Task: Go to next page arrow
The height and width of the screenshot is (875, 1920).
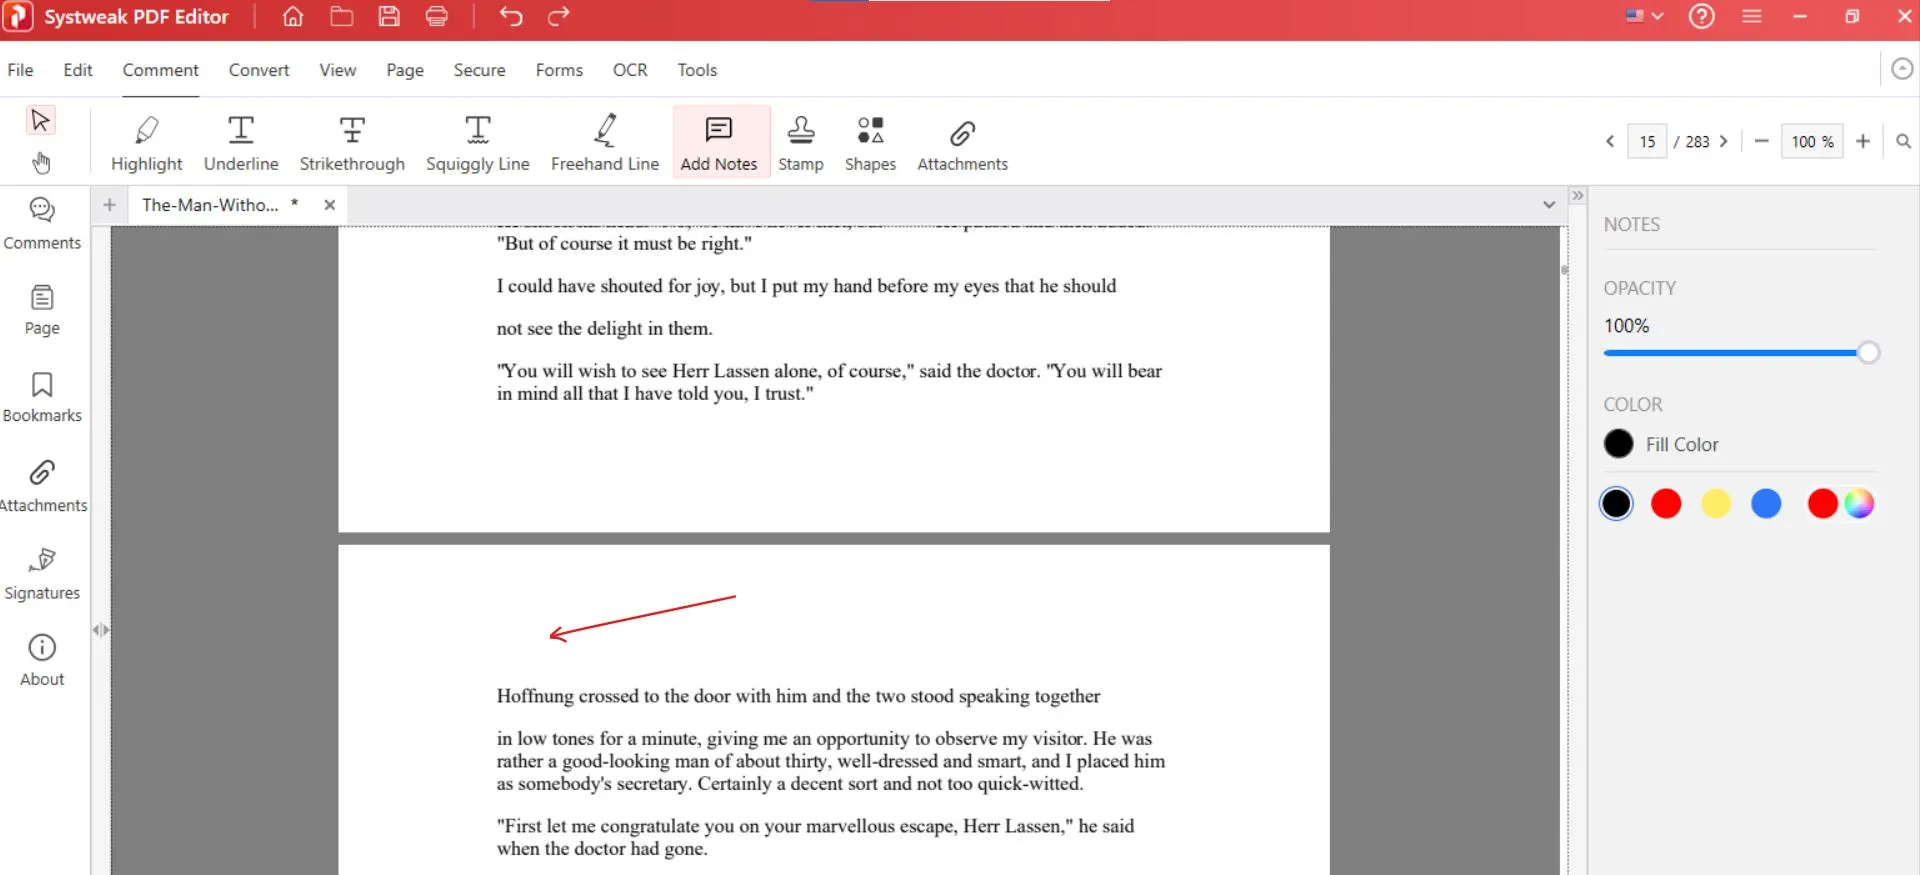Action: (1724, 142)
